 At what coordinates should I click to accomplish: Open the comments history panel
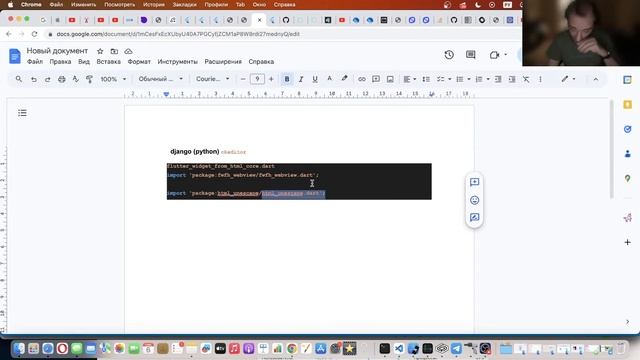(471, 55)
